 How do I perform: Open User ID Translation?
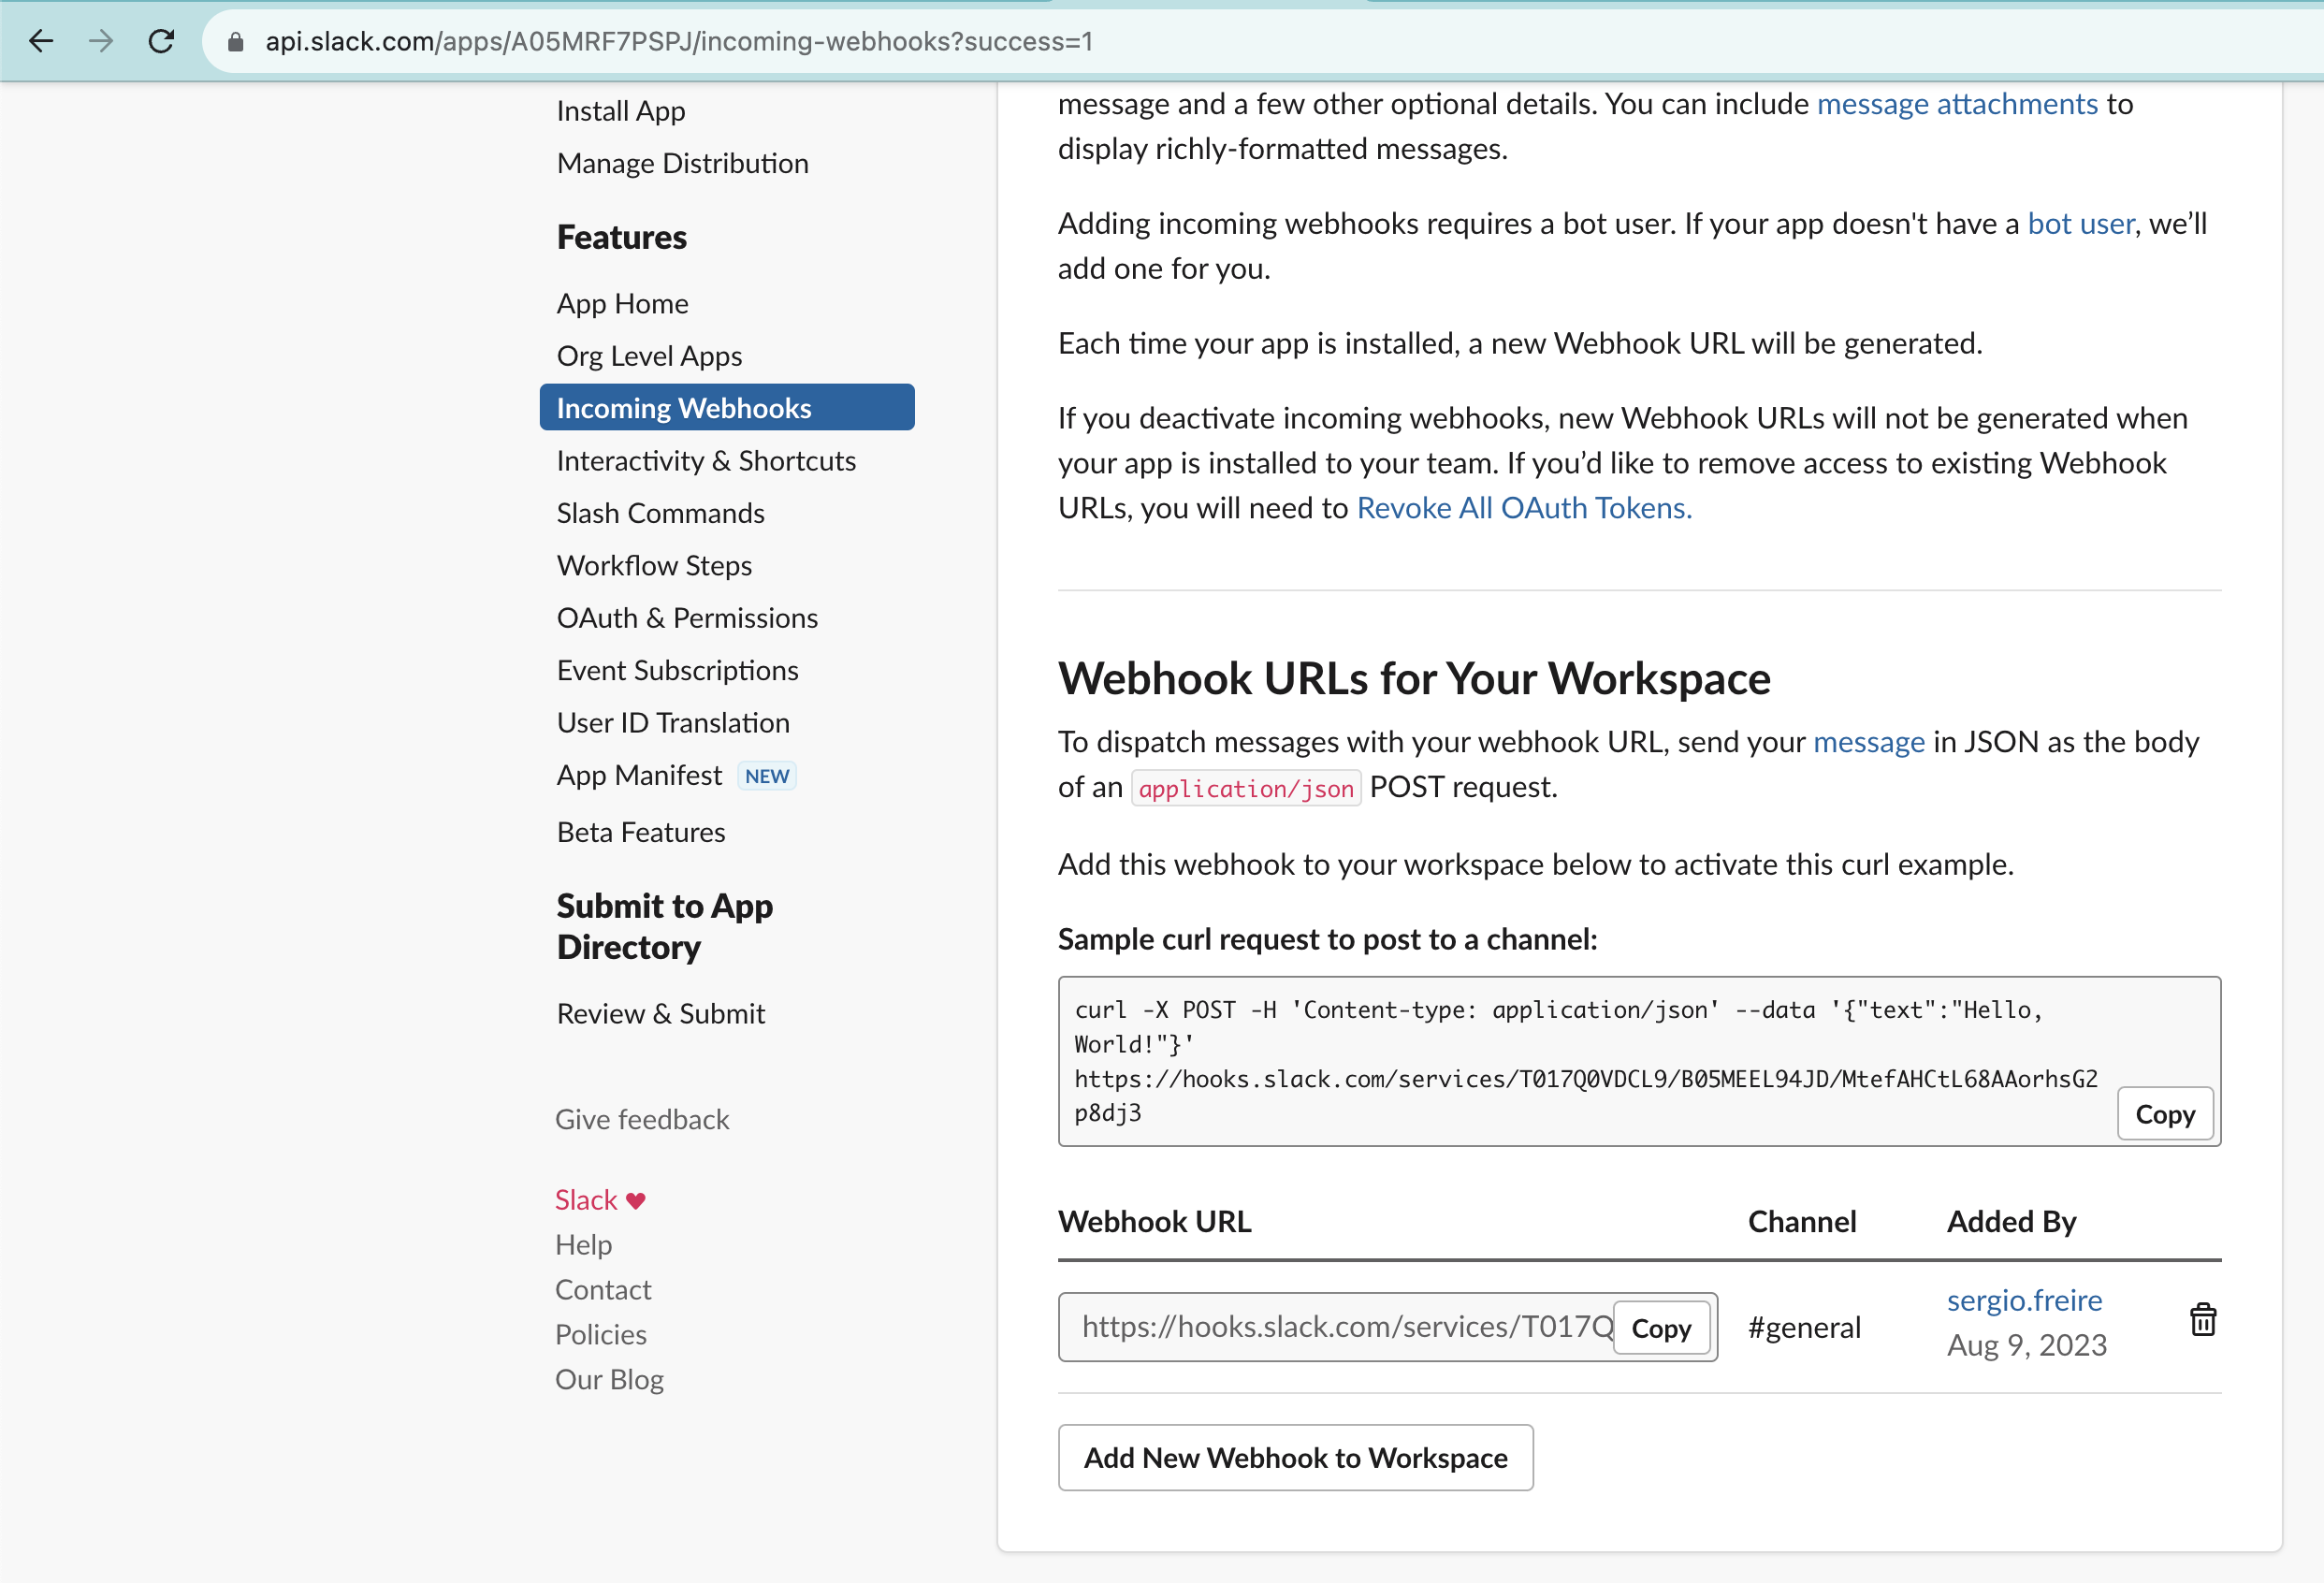673,723
